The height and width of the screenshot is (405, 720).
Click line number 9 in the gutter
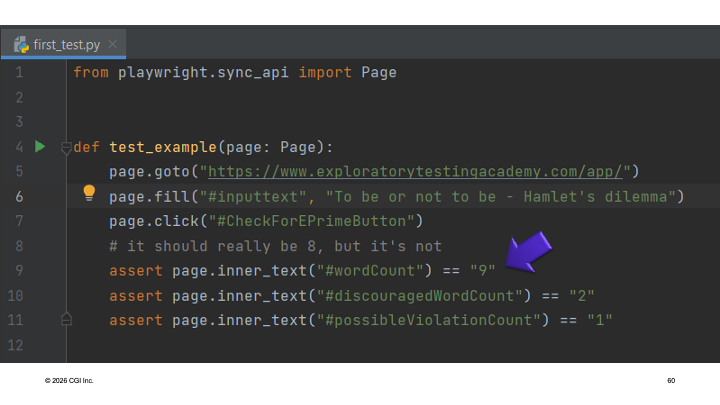pyautogui.click(x=19, y=270)
